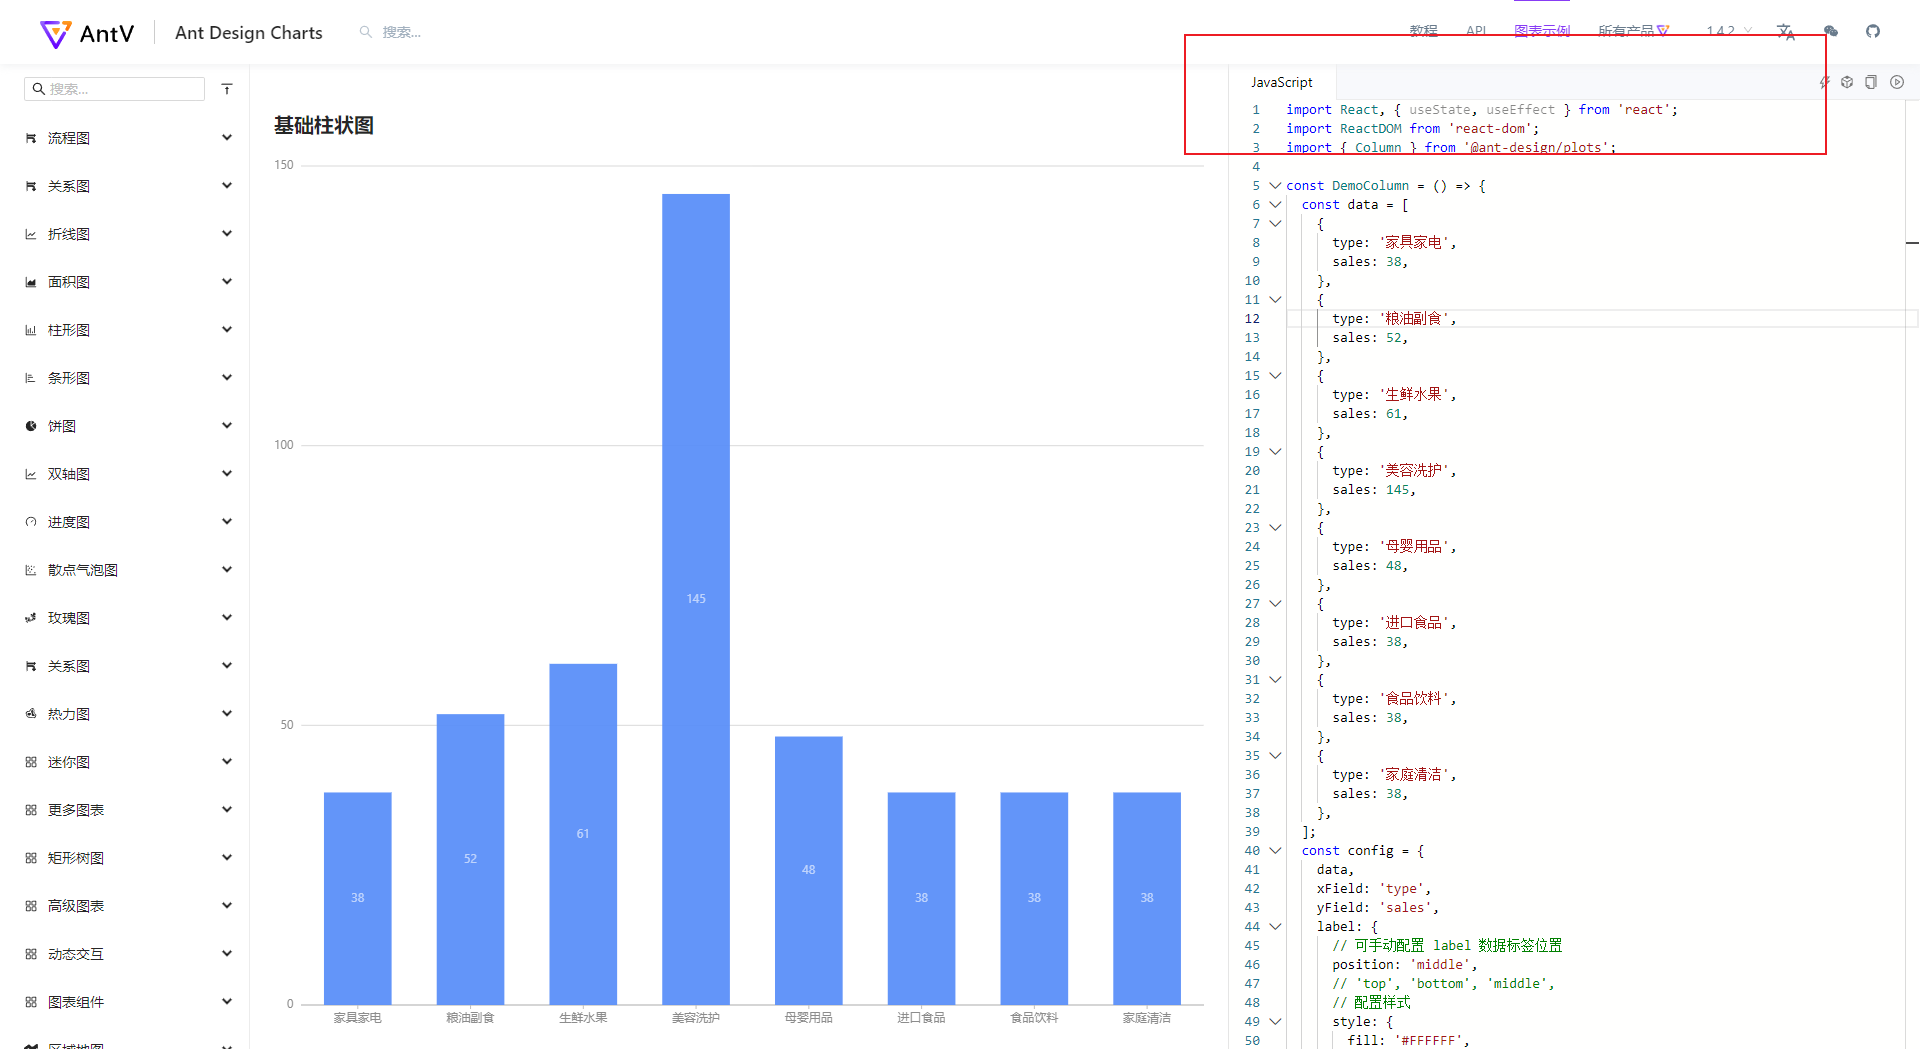The image size is (1920, 1049).
Task: Open the version 1.4.2 dropdown
Action: pos(1724,31)
